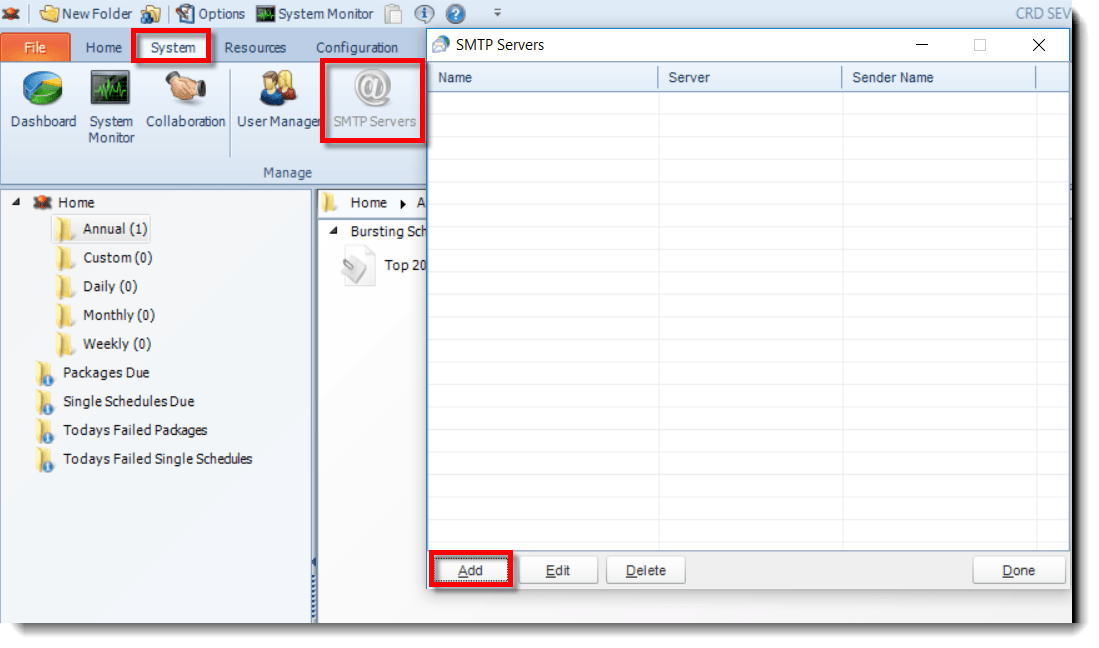Image resolution: width=1099 pixels, height=648 pixels.
Task: Open the Dashboard from the System ribbon
Action: (42, 100)
